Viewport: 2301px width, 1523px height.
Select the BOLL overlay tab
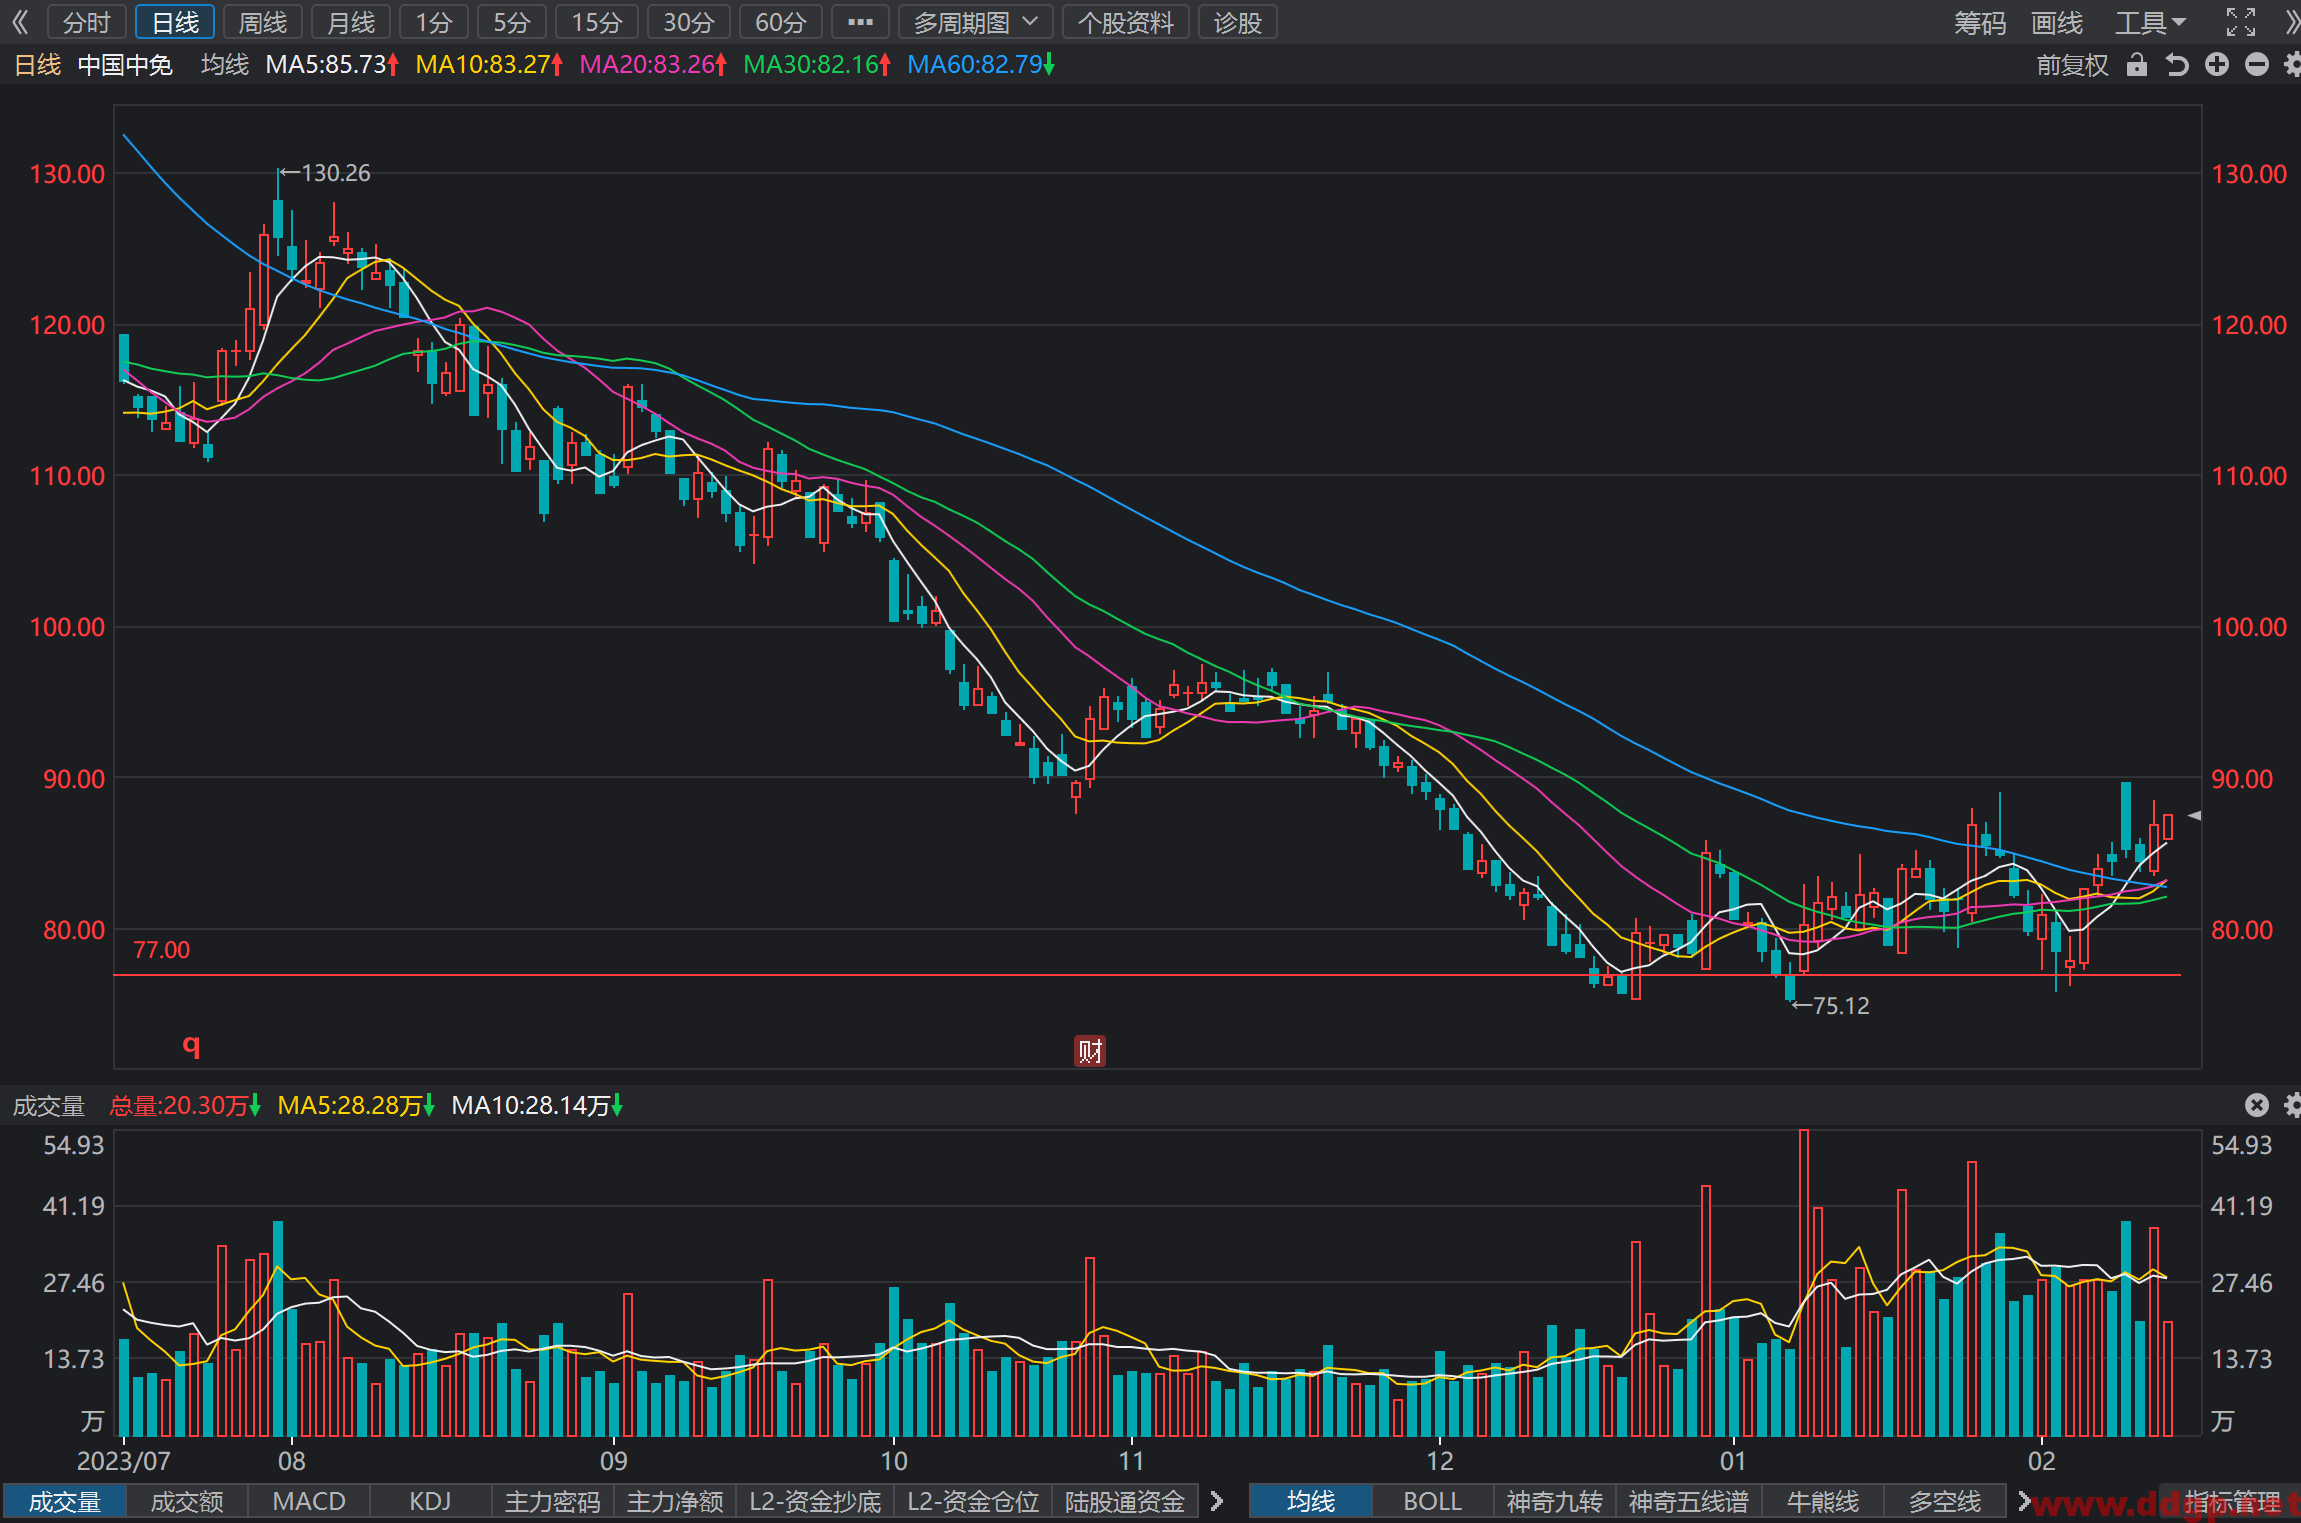(1432, 1501)
